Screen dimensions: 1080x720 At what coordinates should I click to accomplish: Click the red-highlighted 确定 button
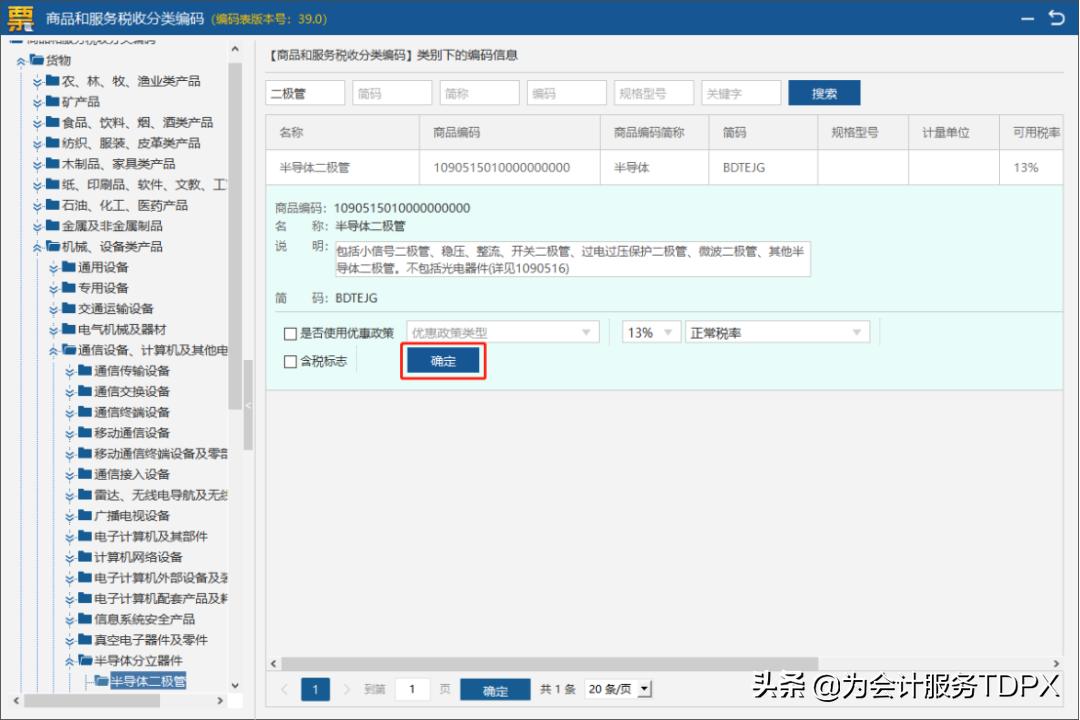tap(443, 363)
